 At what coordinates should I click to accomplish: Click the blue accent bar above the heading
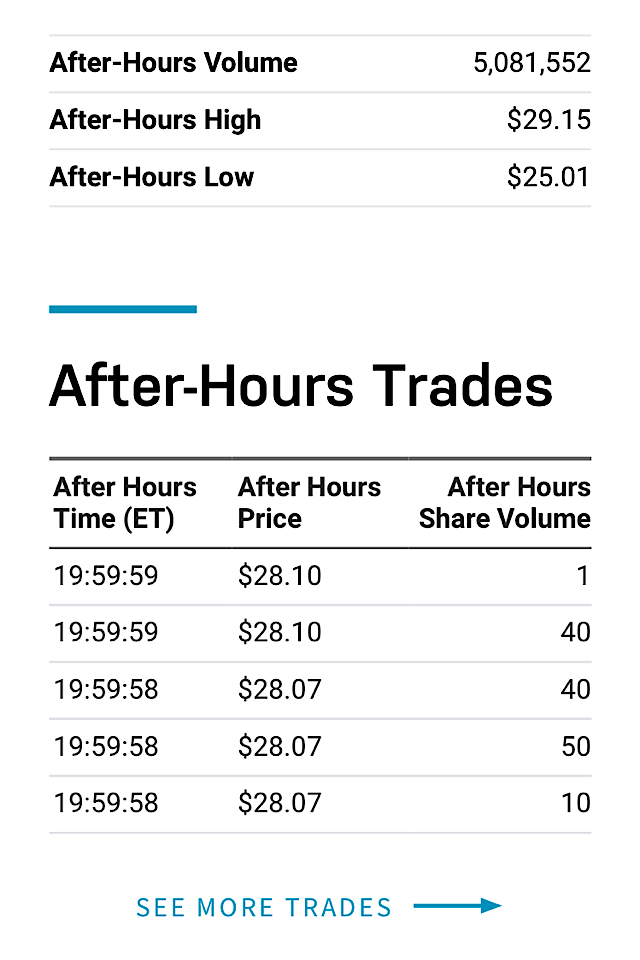[x=123, y=309]
